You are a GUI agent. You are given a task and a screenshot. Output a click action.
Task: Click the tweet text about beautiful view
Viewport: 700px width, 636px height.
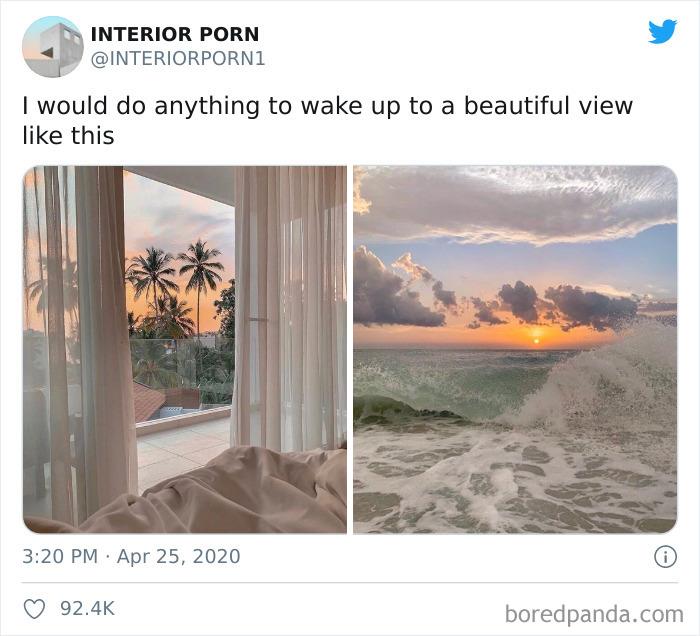[x=328, y=121]
